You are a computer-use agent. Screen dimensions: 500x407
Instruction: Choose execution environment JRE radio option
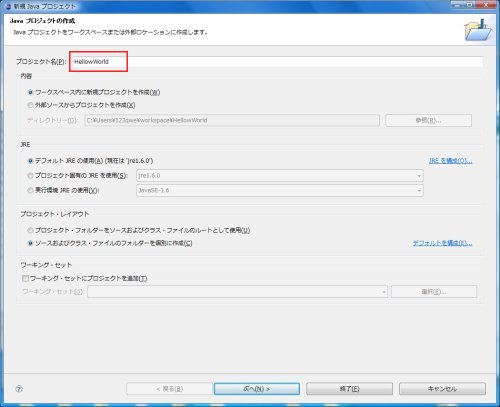(x=30, y=190)
